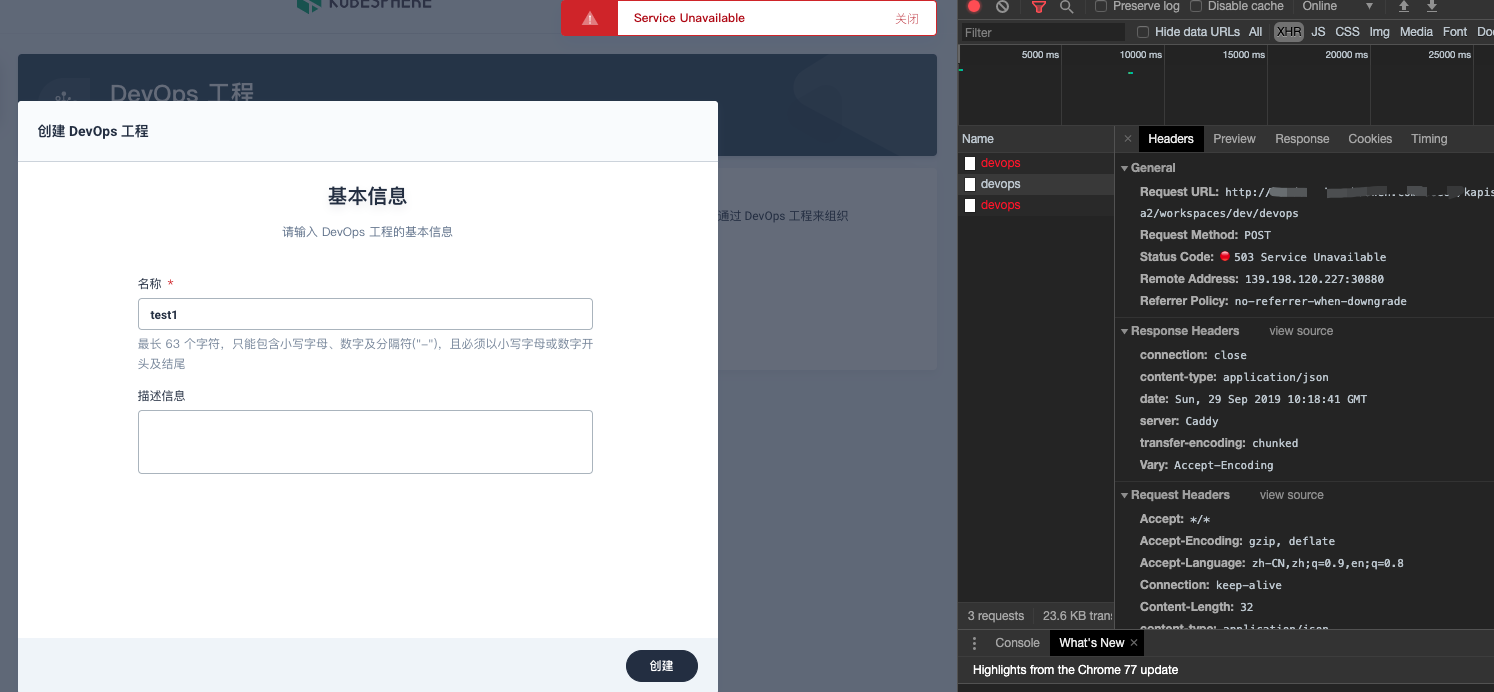Filter requests by XHR

click(1289, 32)
